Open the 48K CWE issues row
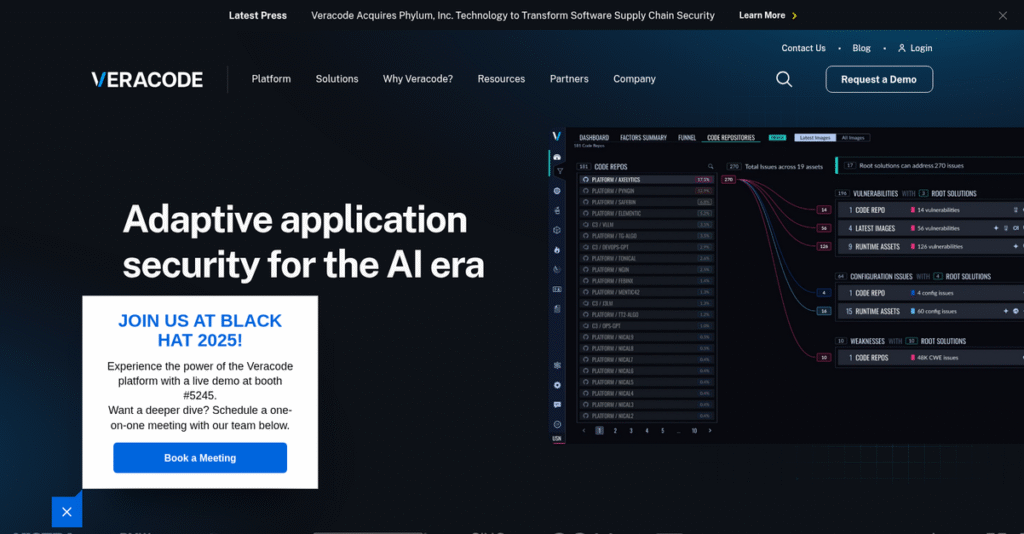 tap(931, 358)
